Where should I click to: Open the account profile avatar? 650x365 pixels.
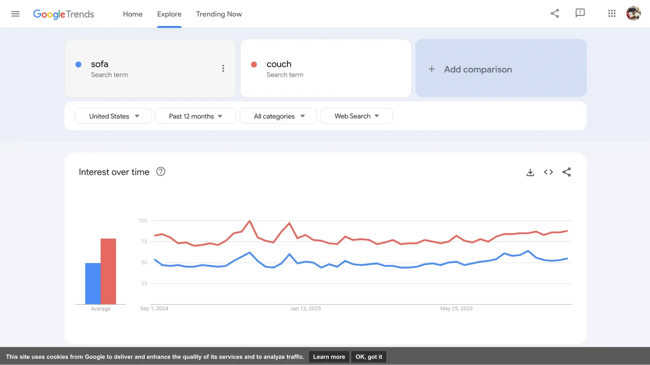coord(633,13)
